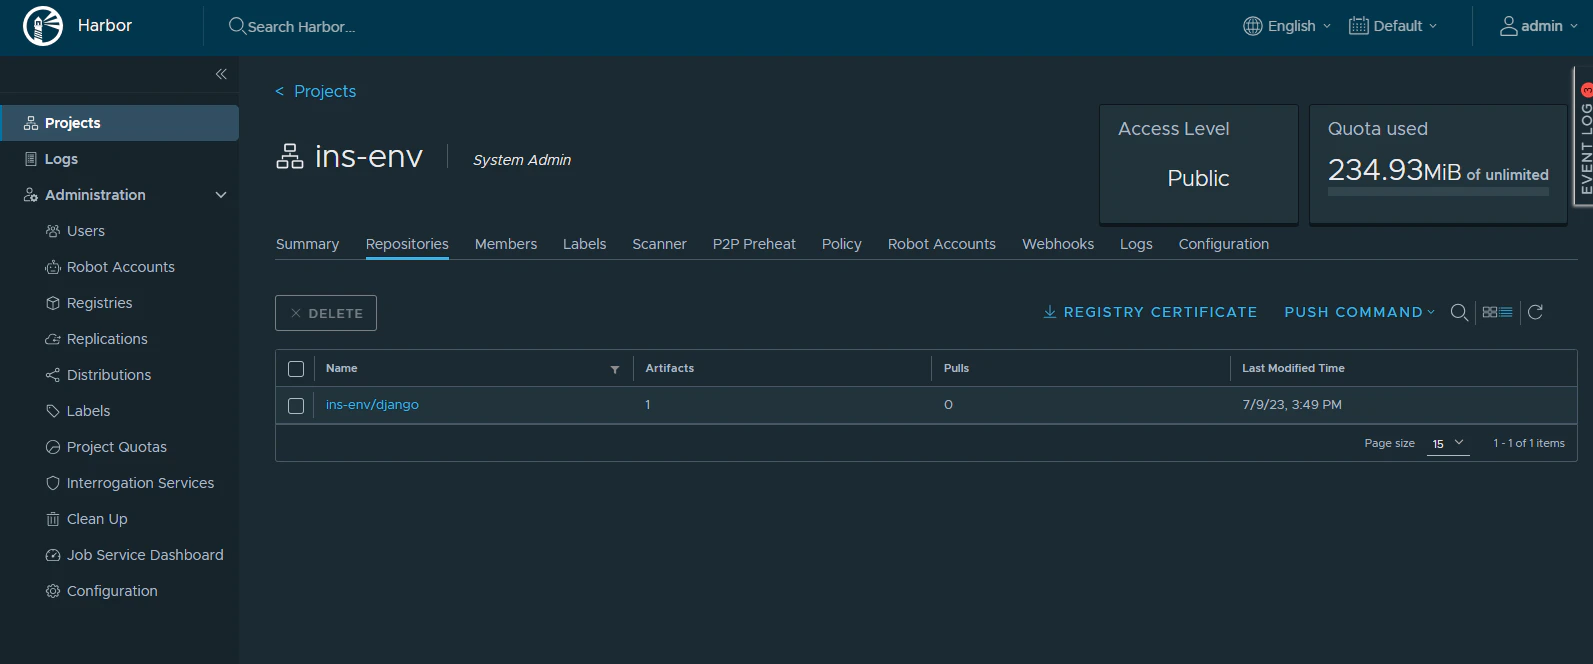Open the English language dropdown
The image size is (1593, 664).
point(1287,26)
